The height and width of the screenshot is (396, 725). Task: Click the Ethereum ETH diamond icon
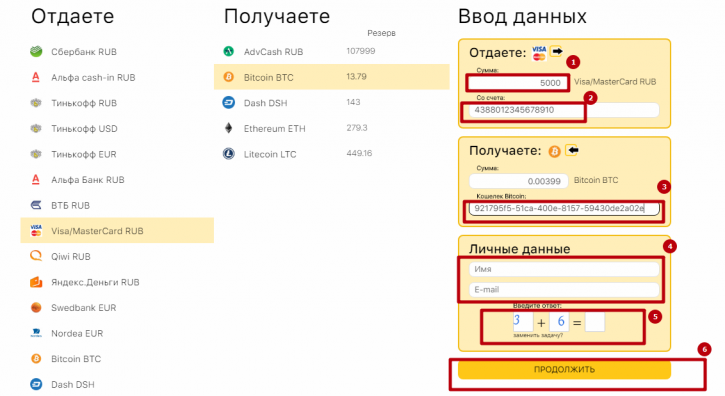pos(228,128)
